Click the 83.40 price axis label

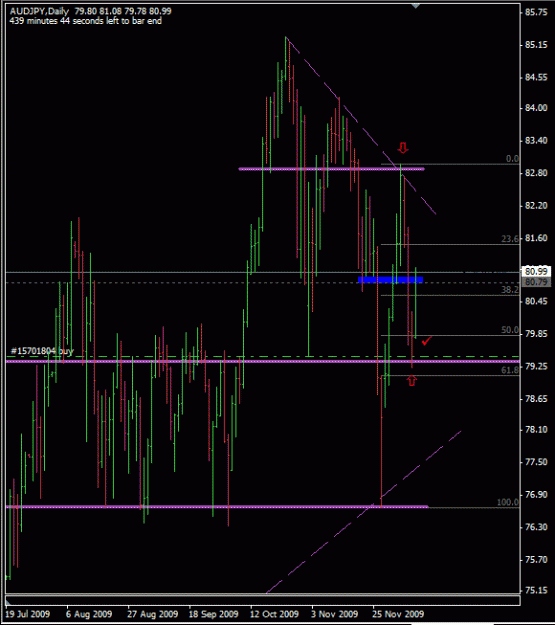(x=536, y=141)
